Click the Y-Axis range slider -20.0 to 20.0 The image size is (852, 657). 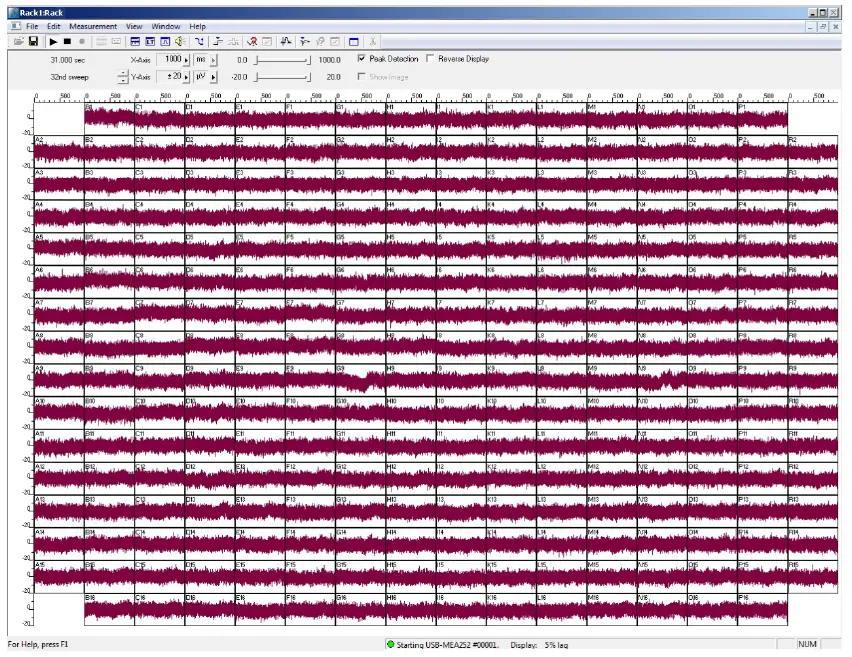tap(283, 77)
